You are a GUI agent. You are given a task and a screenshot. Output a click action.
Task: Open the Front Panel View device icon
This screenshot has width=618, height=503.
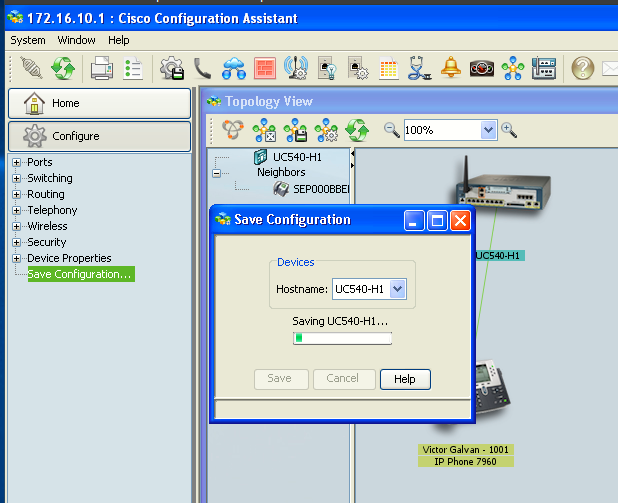544,68
